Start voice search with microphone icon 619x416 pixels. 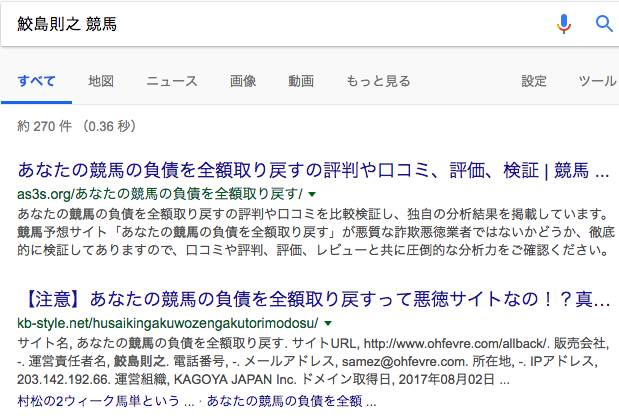(564, 24)
